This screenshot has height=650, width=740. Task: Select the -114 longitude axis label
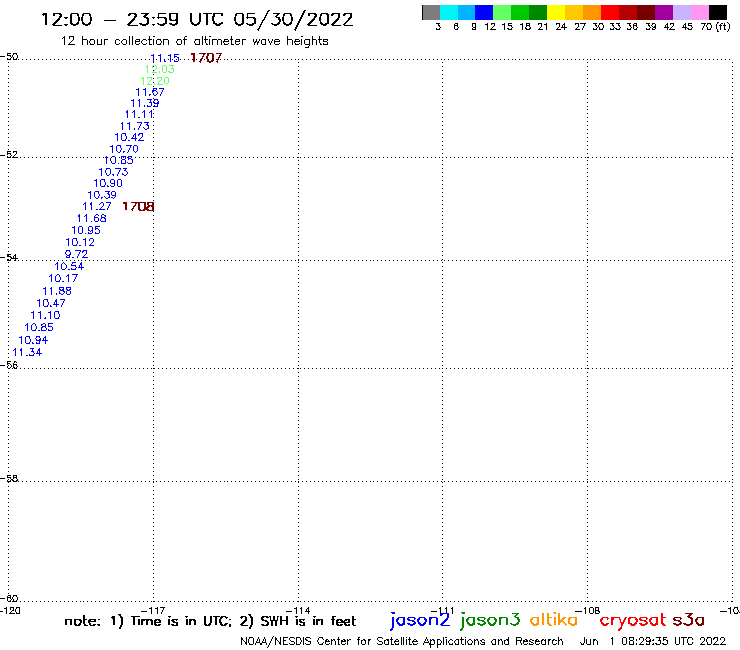[298, 610]
